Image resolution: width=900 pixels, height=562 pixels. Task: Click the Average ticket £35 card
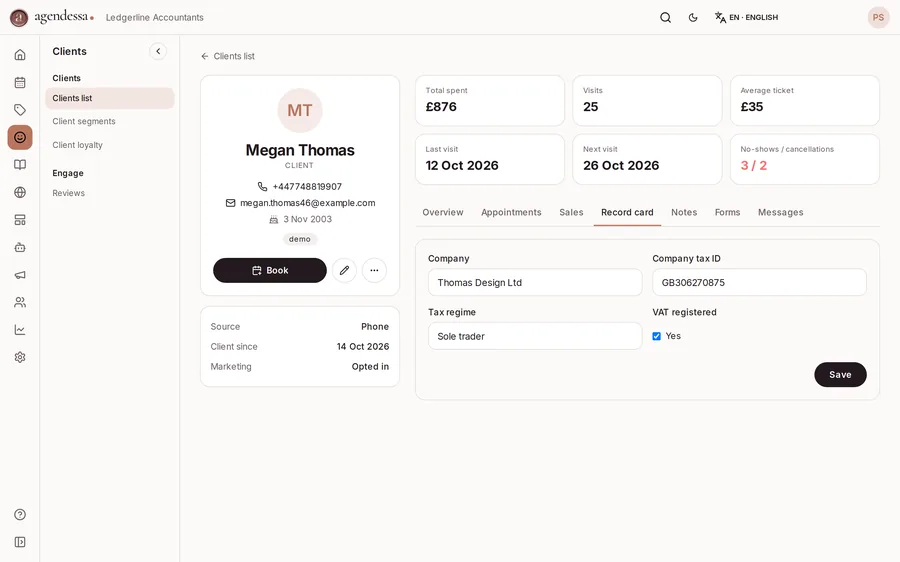pyautogui.click(x=805, y=100)
